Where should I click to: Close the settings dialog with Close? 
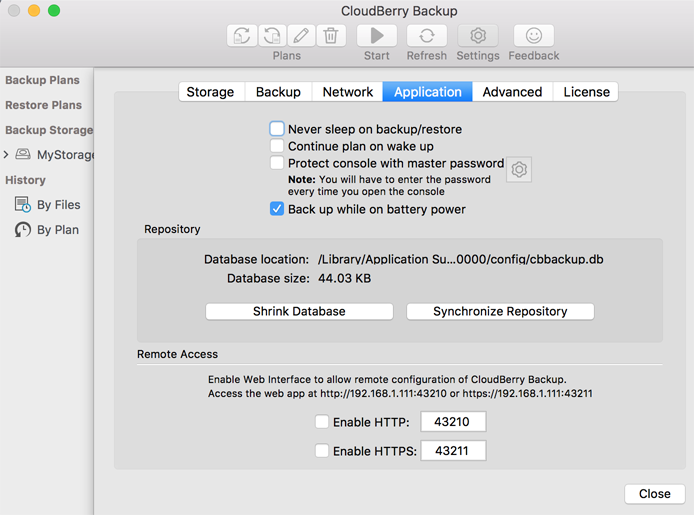click(655, 494)
